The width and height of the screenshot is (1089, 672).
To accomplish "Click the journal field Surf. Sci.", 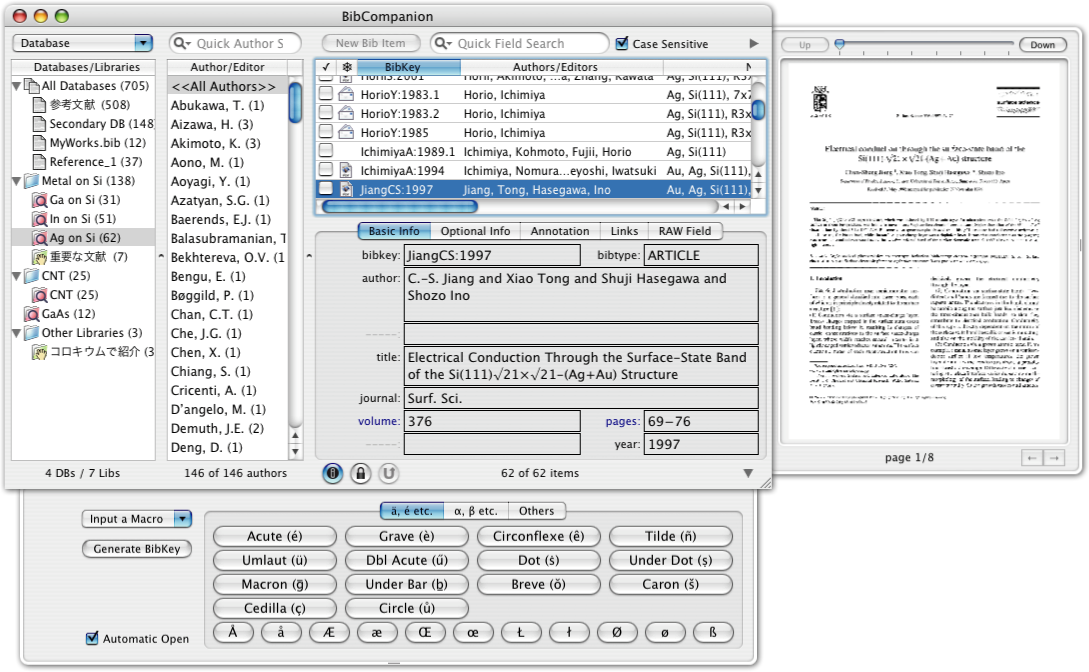I will pos(581,398).
